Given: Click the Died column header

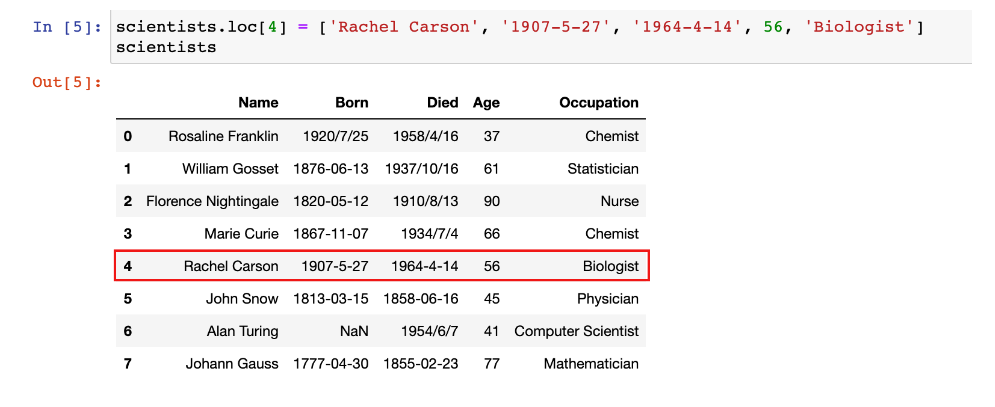Looking at the screenshot, I should (442, 102).
